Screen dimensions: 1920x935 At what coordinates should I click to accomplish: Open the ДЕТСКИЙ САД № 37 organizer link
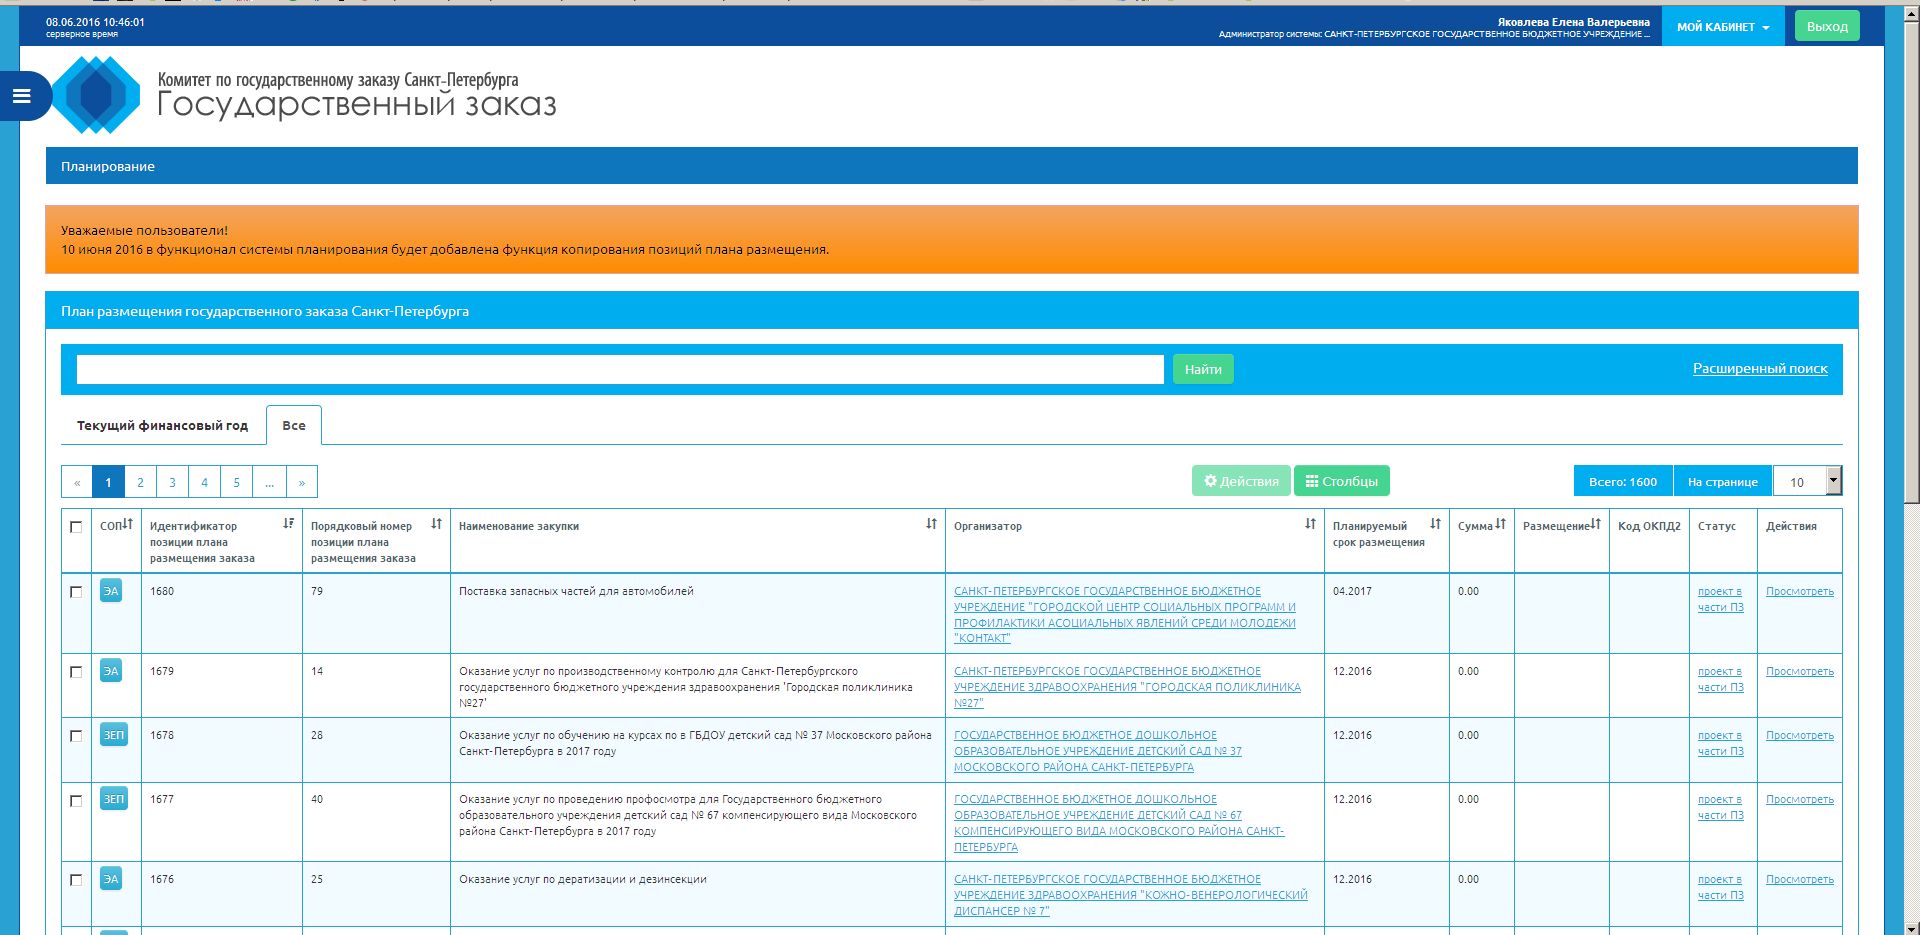1098,750
